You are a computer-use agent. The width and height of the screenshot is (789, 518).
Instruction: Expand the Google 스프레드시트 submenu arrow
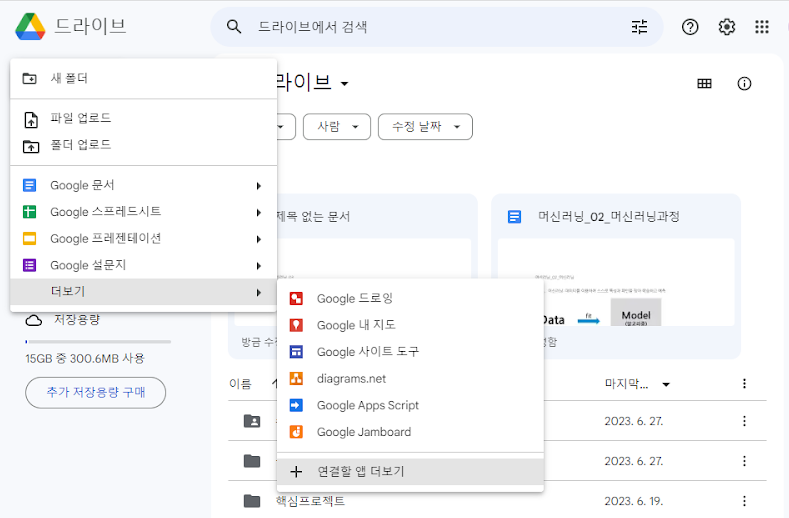point(259,212)
